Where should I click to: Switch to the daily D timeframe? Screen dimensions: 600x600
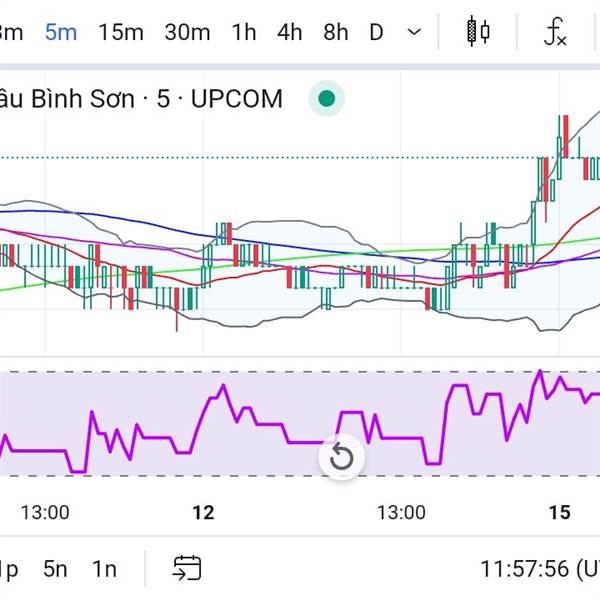pos(376,32)
